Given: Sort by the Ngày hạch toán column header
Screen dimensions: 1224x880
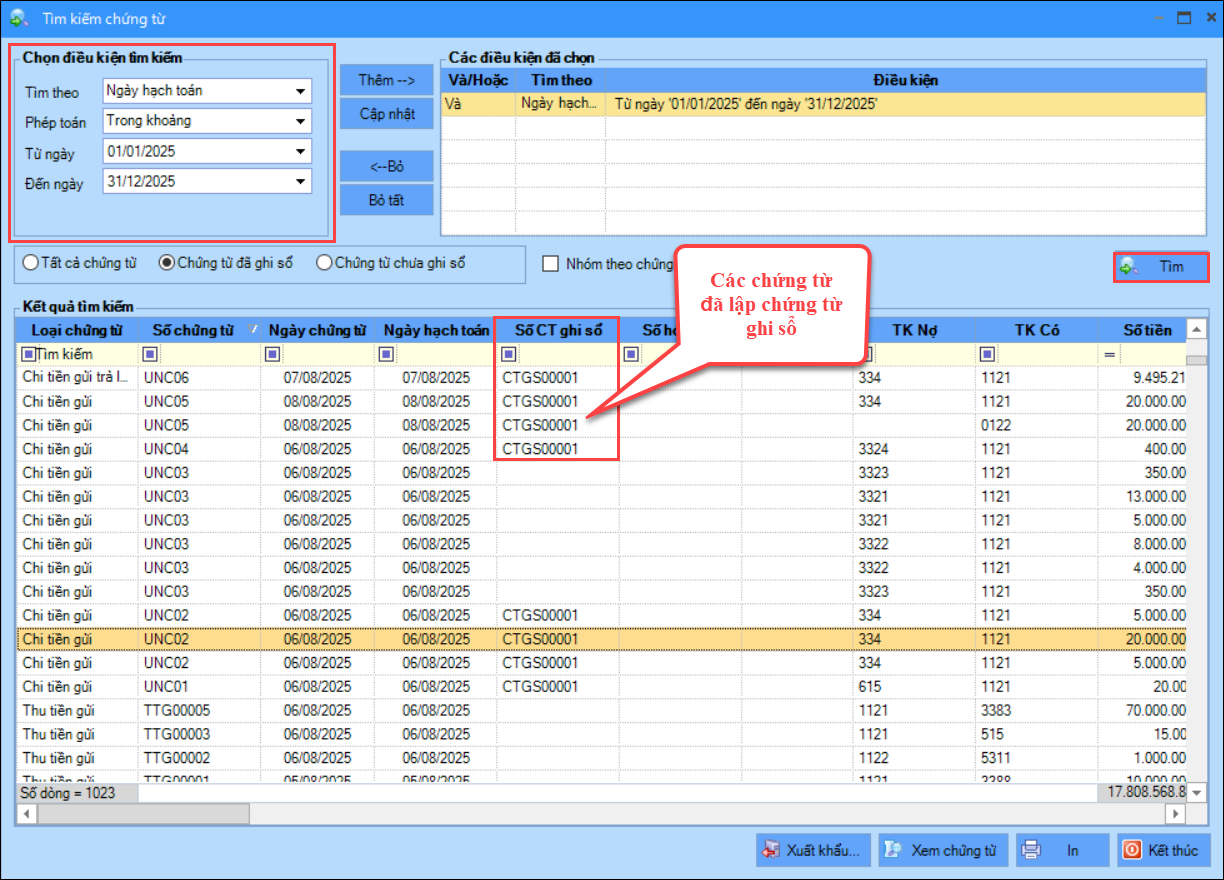Looking at the screenshot, I should click(x=436, y=330).
